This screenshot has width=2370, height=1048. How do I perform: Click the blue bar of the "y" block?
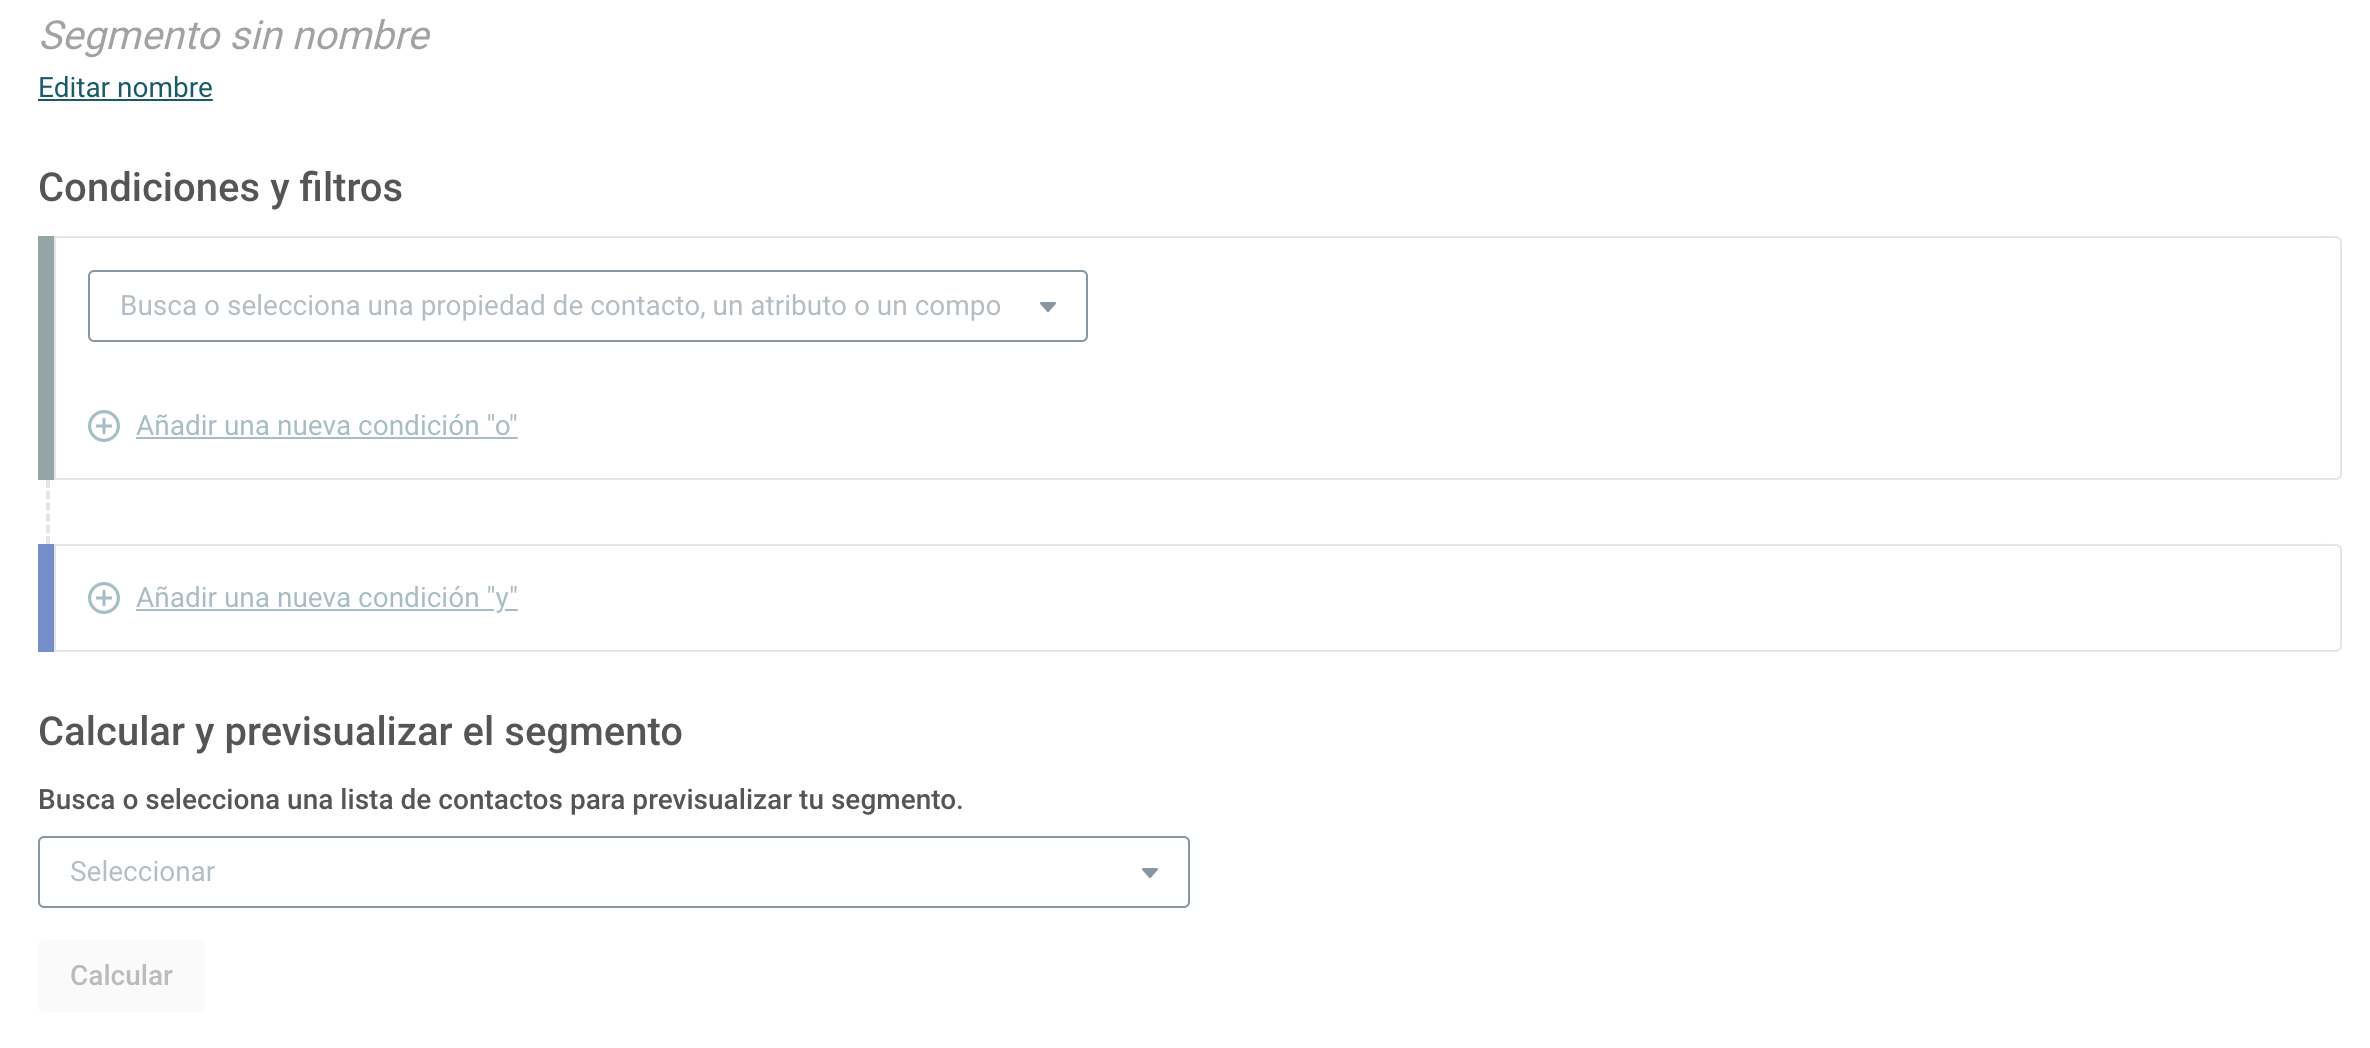46,598
